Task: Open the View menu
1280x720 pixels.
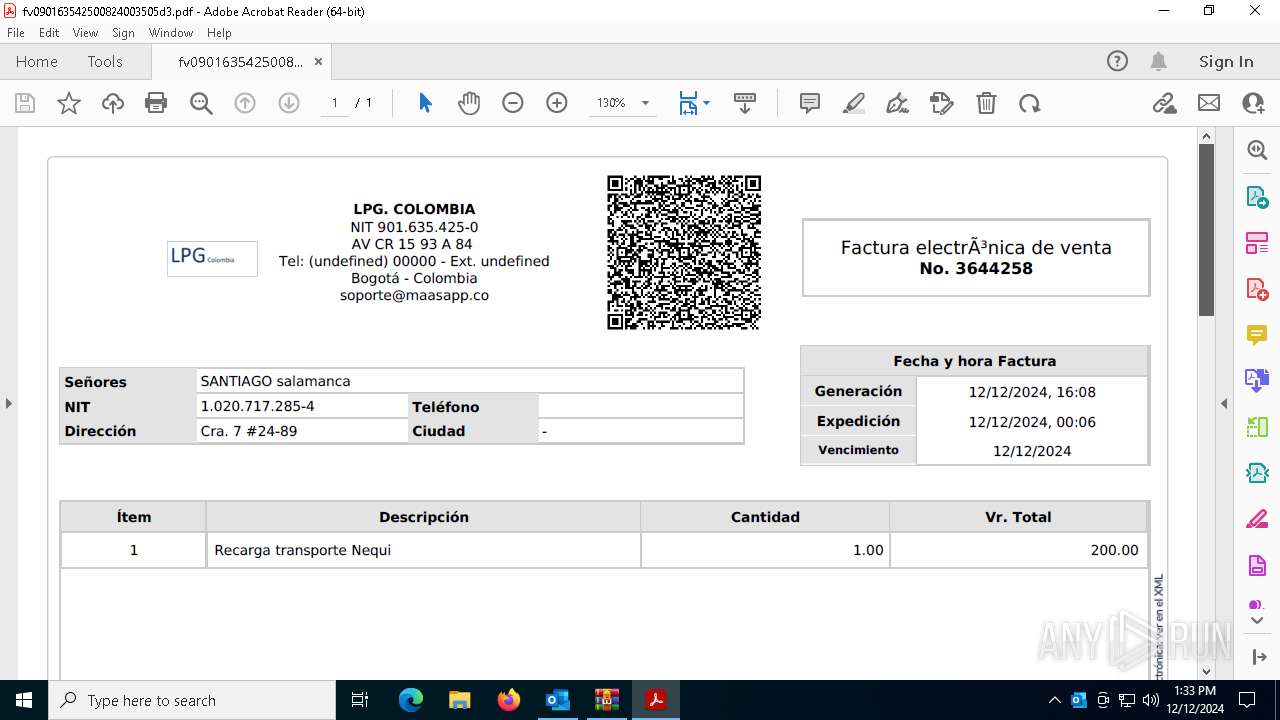Action: click(x=85, y=33)
